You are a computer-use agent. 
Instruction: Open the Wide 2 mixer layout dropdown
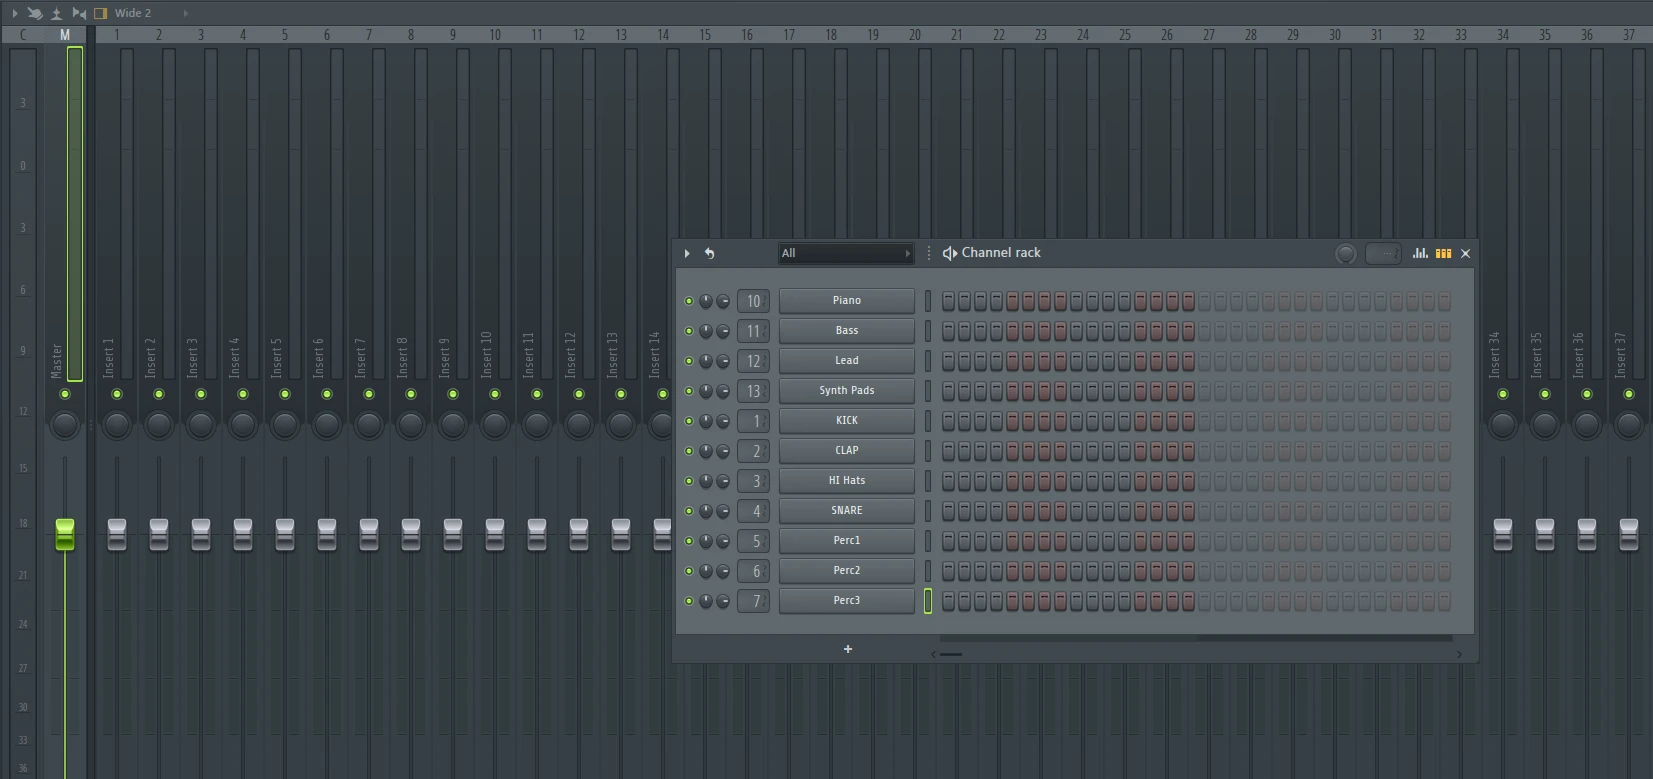185,13
